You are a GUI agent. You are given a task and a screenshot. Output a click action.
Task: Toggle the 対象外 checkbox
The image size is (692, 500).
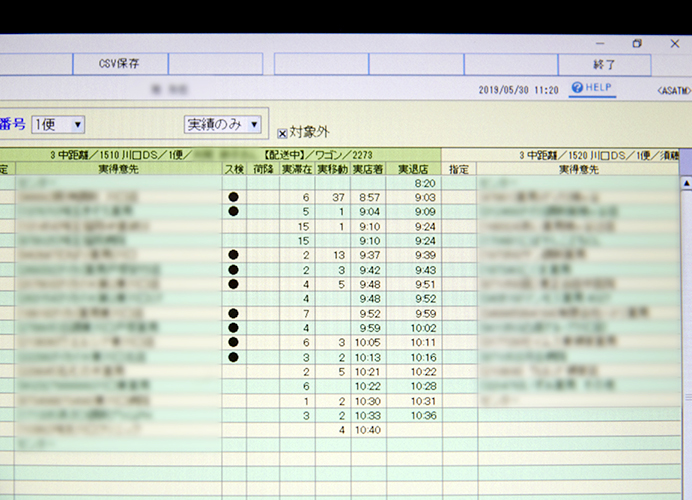click(282, 133)
